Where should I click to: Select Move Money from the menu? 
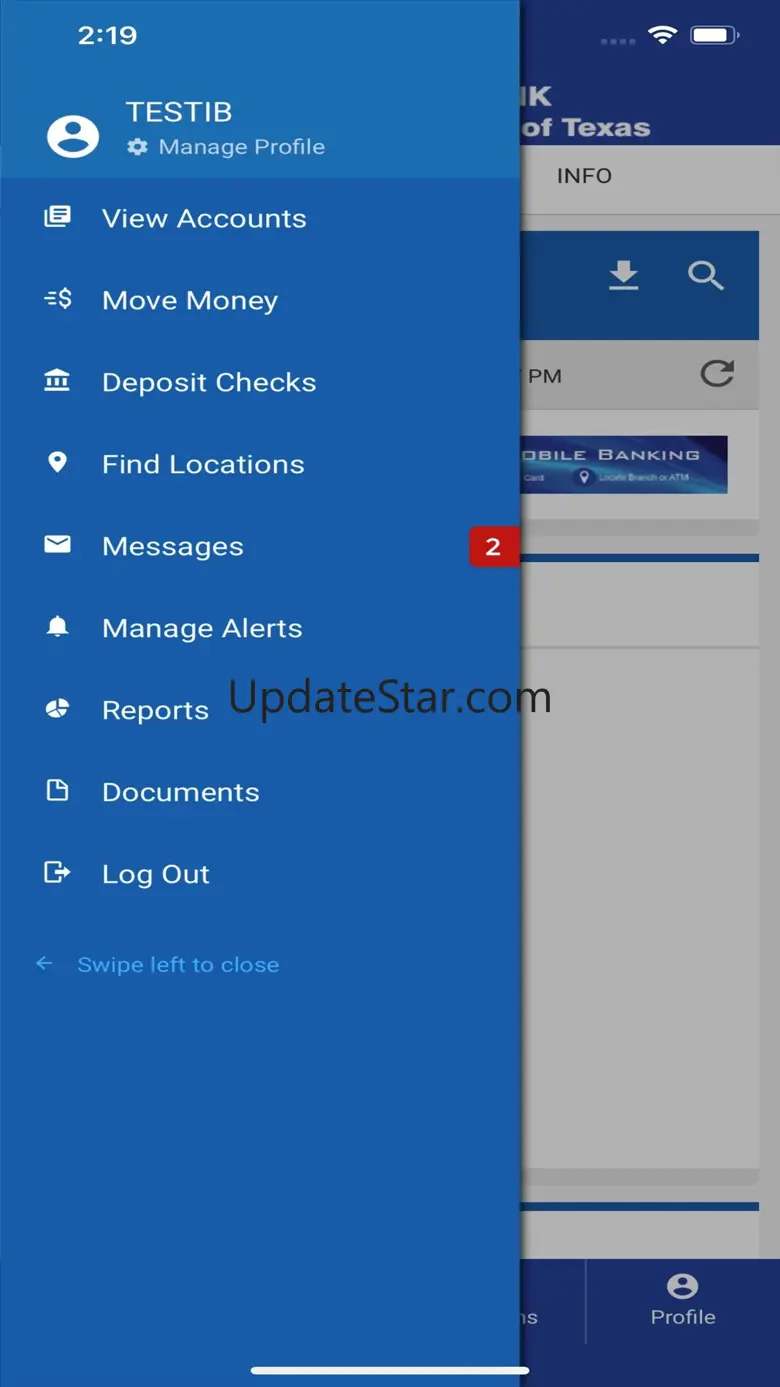(x=190, y=300)
